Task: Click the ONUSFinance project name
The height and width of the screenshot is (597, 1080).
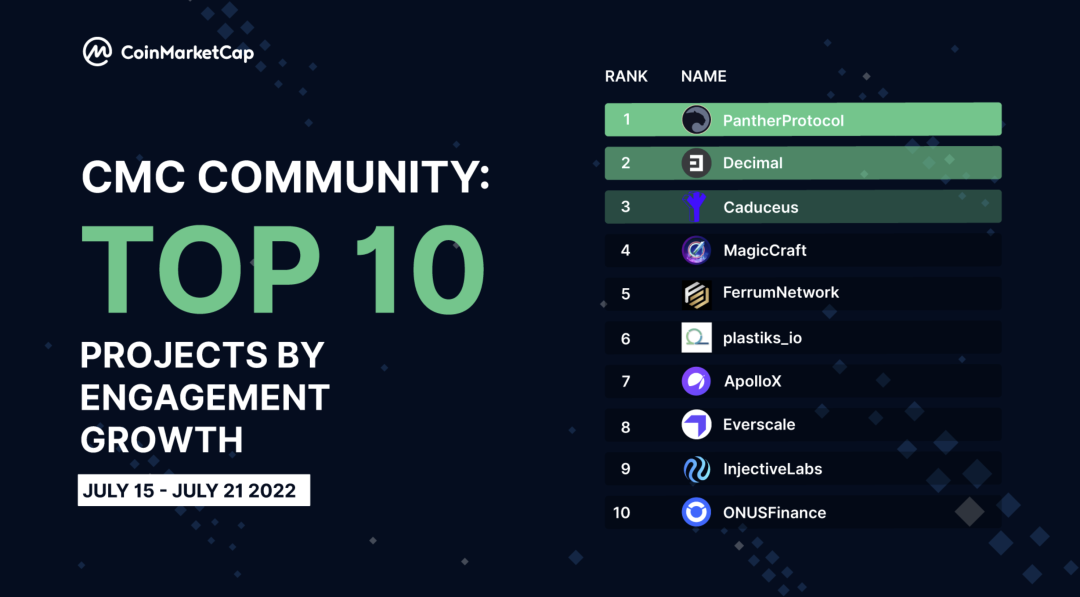Action: tap(774, 513)
